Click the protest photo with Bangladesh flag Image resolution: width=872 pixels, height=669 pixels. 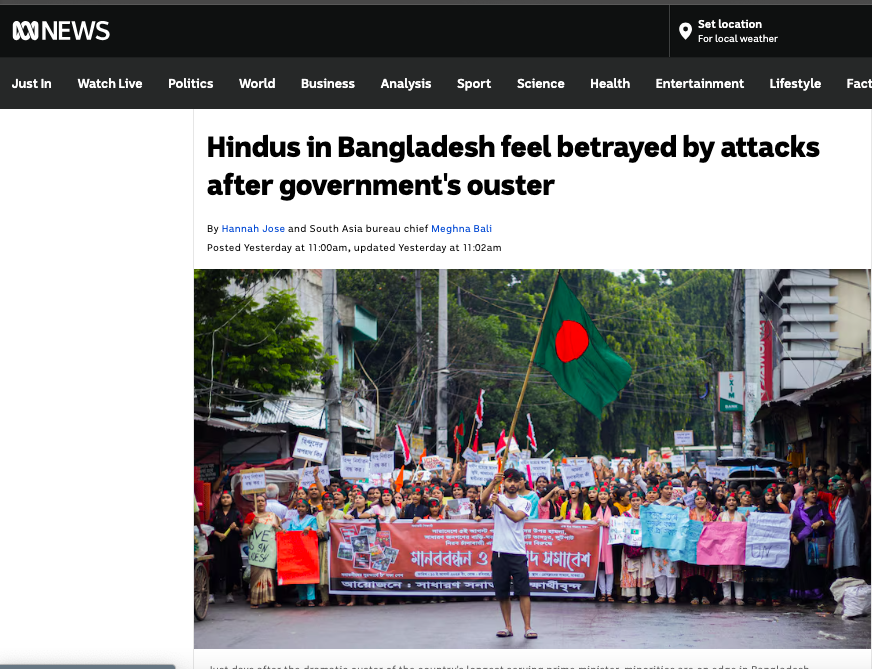coord(532,459)
